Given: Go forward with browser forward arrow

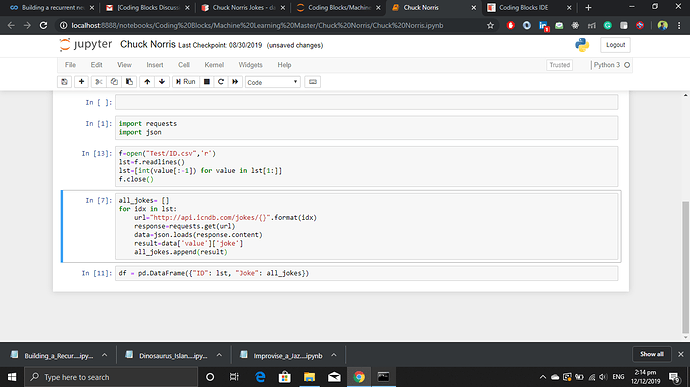Looking at the screenshot, I should pos(27,26).
